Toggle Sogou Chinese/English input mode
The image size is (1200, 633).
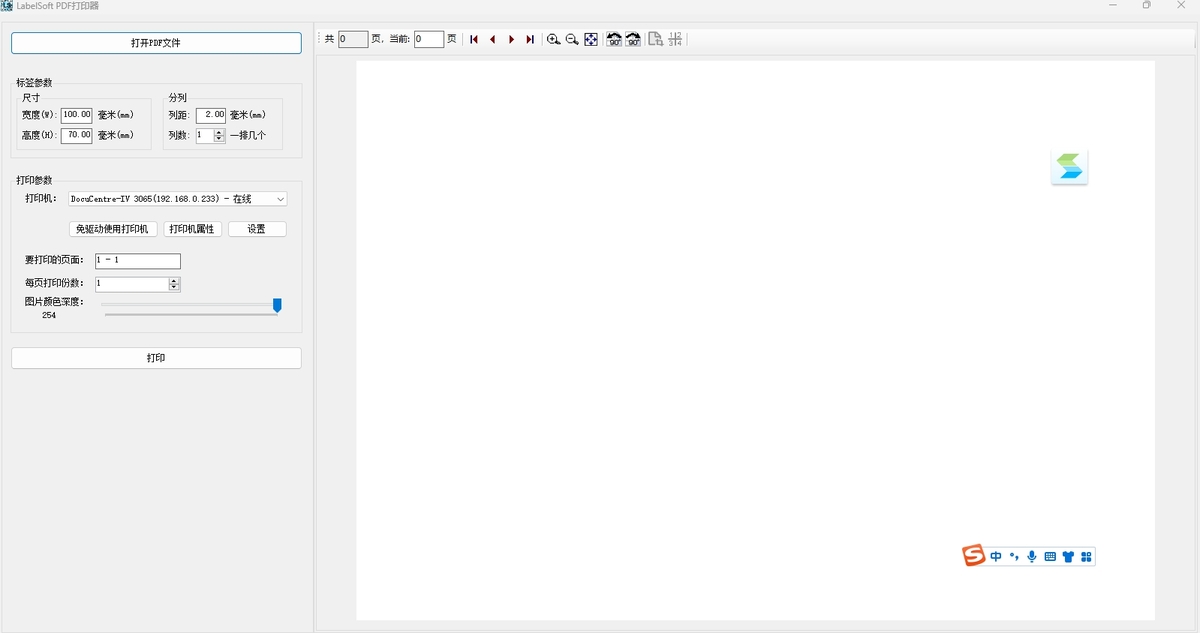pos(996,556)
